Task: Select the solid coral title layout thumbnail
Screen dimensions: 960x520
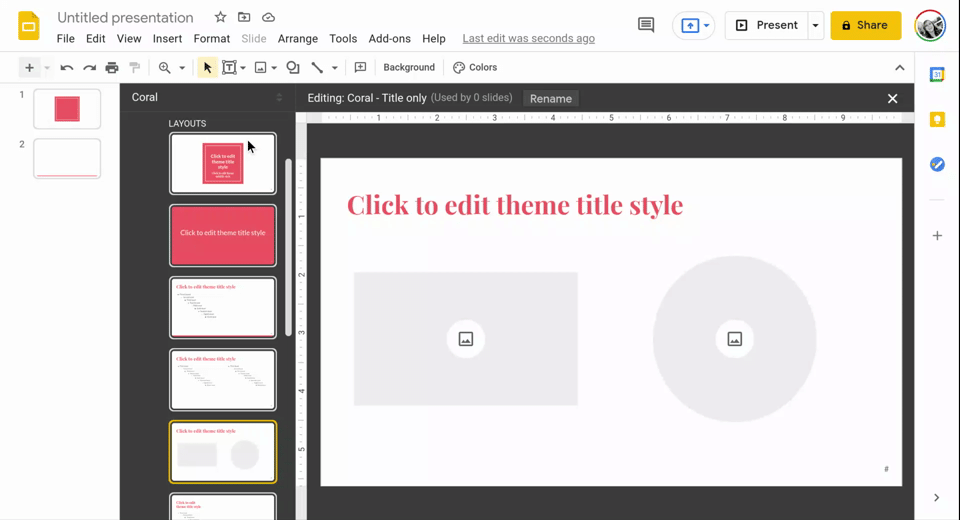Action: click(223, 235)
